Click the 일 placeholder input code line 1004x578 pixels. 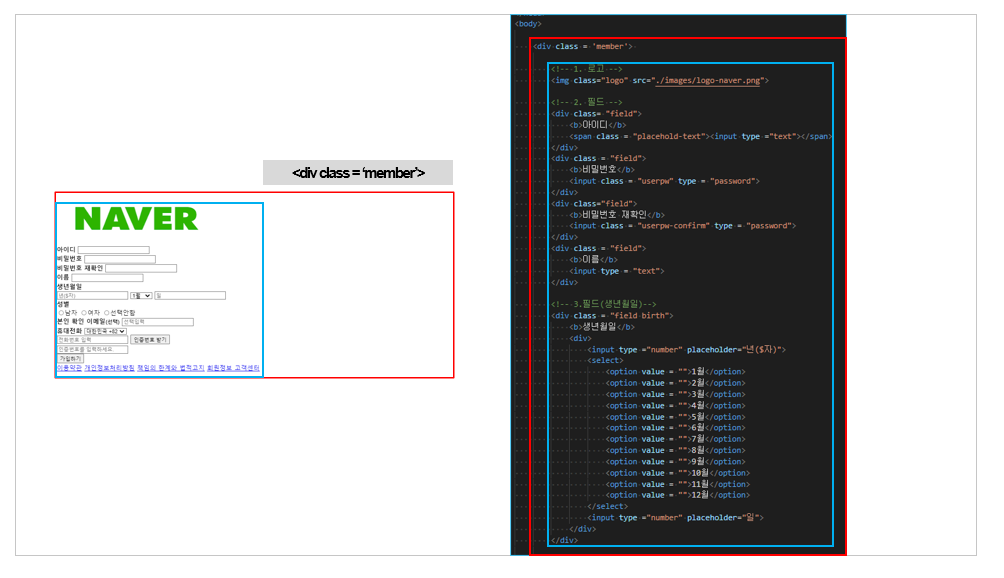[676, 517]
